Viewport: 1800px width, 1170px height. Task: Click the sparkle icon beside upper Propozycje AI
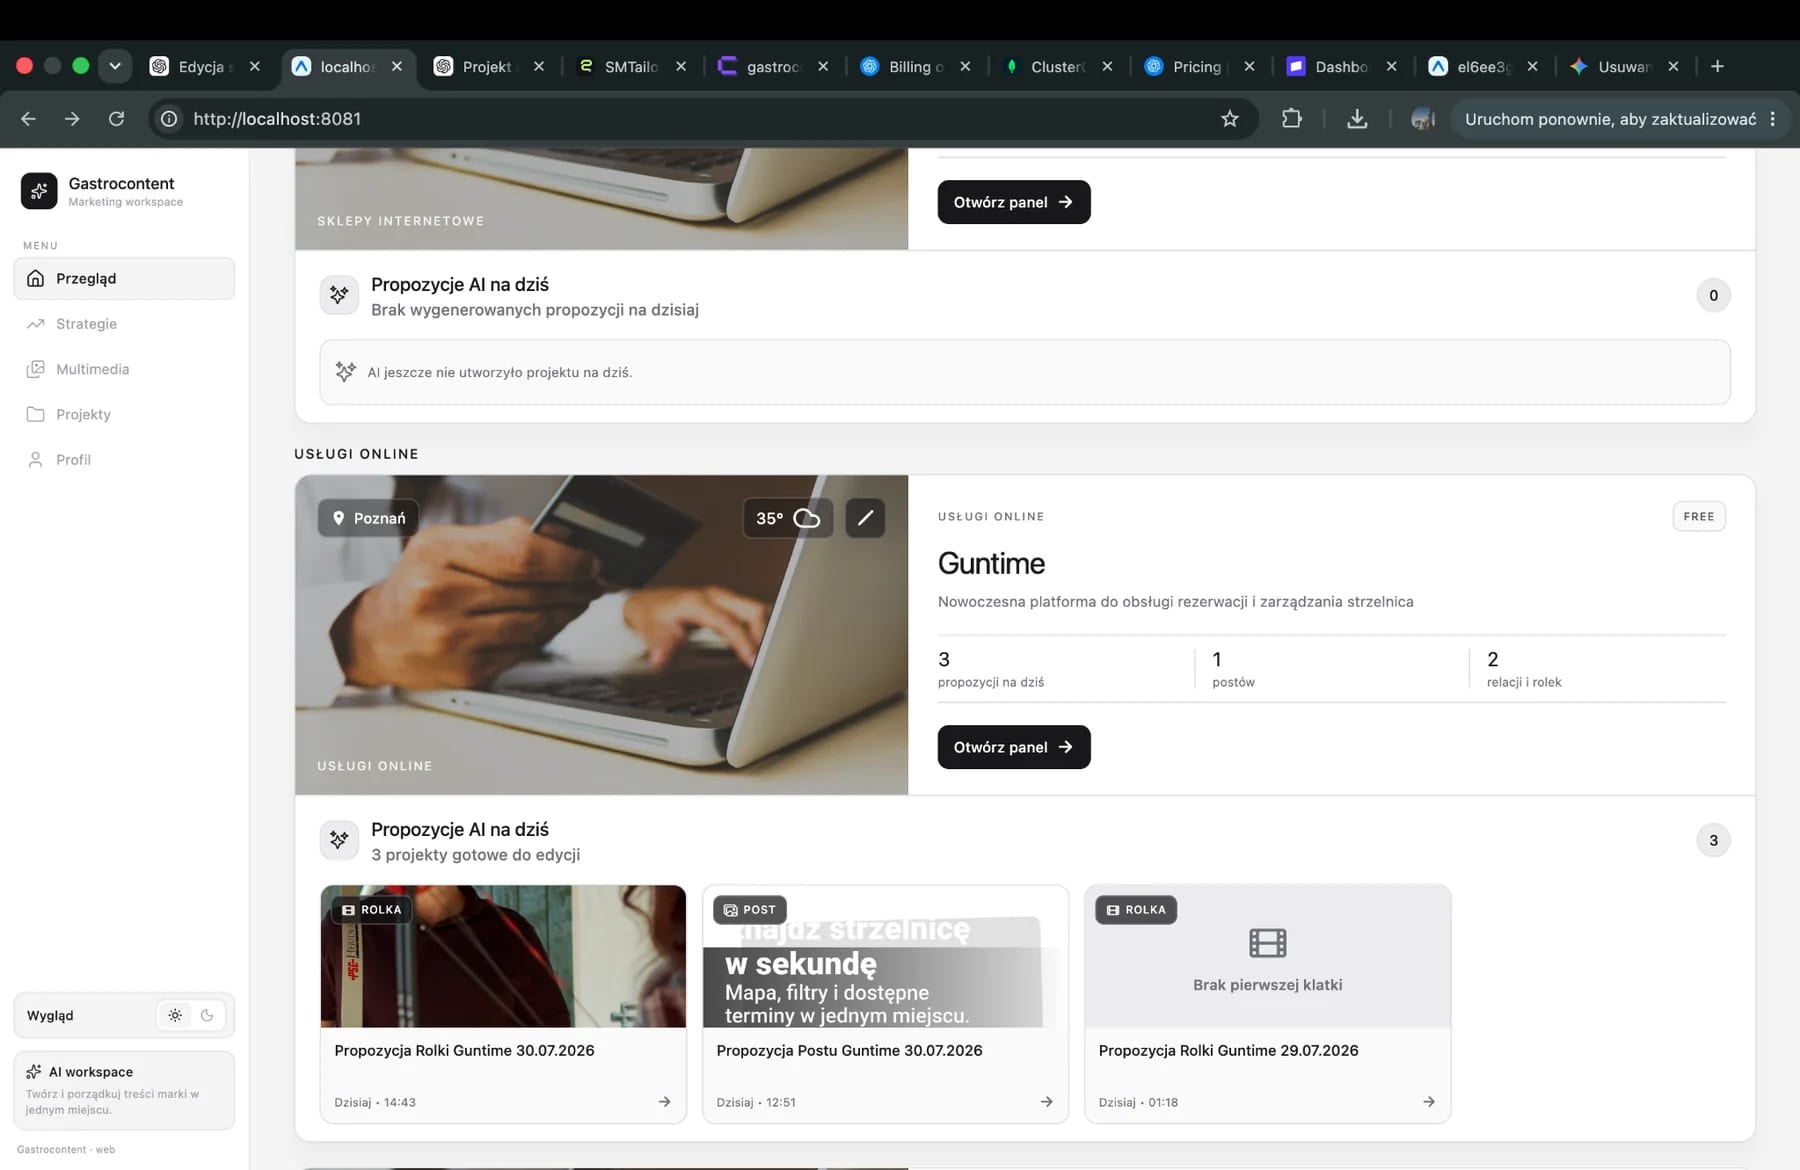point(339,295)
